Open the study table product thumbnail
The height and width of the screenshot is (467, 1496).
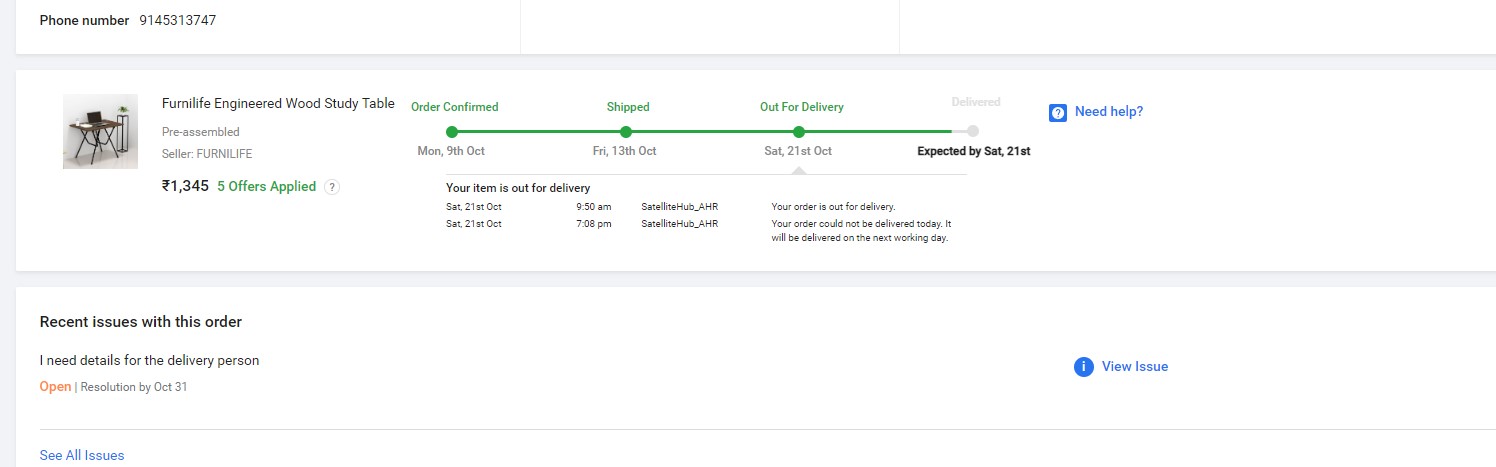(x=100, y=131)
